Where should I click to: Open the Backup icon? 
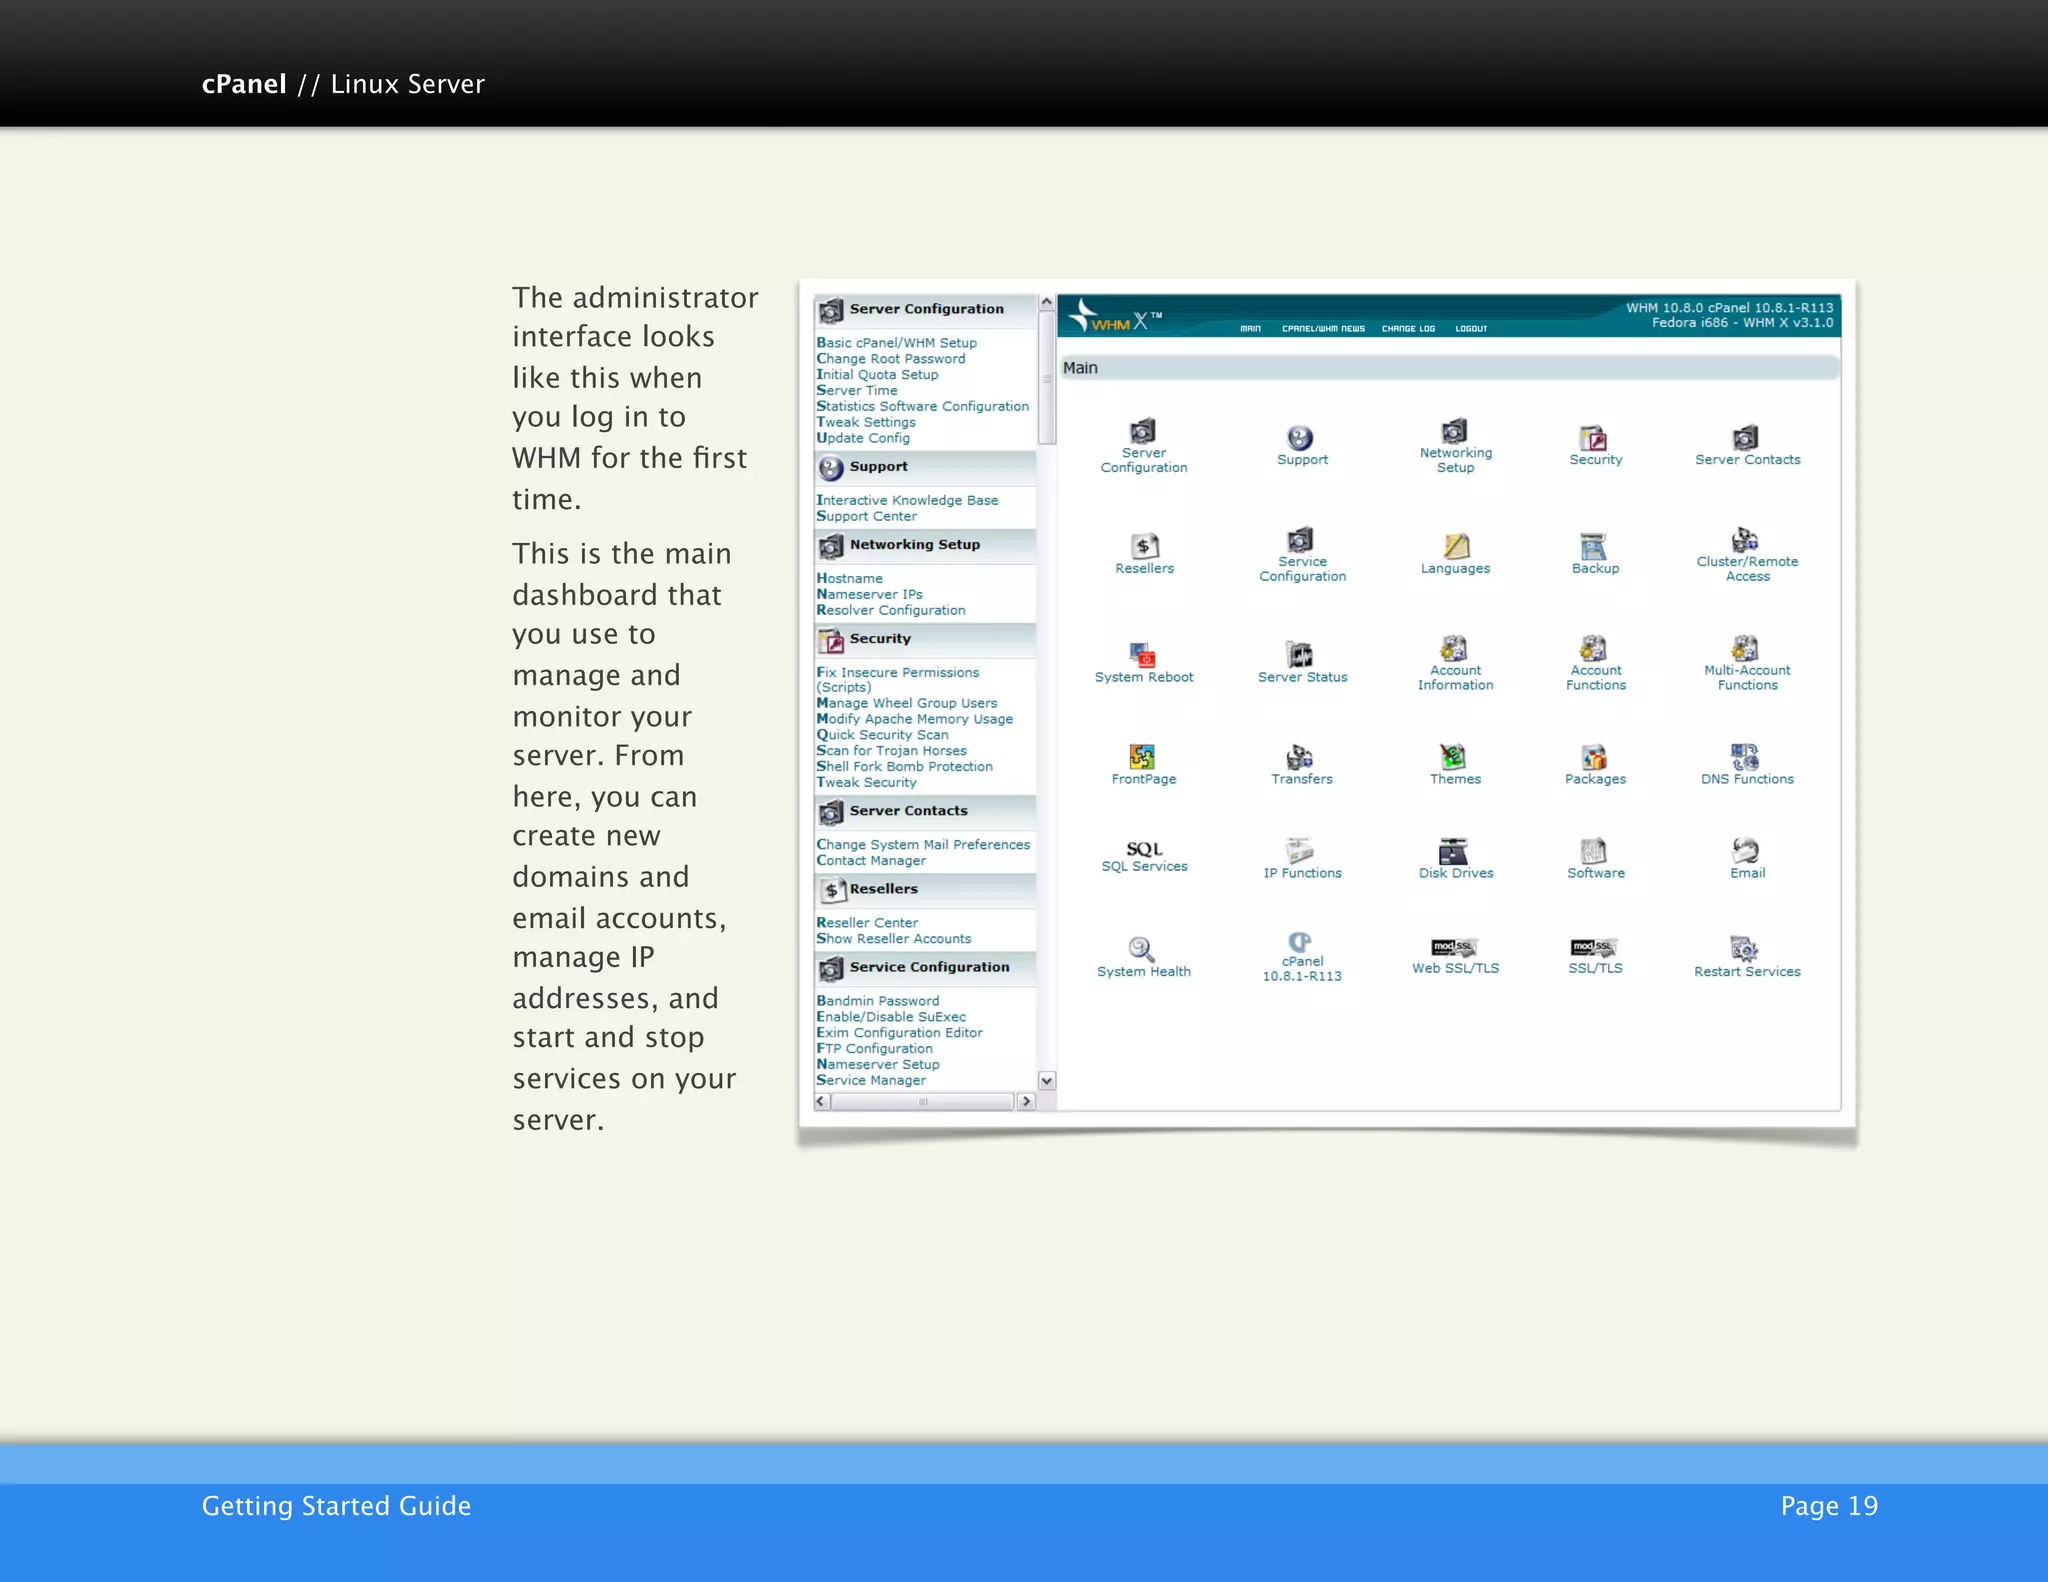[x=1593, y=547]
